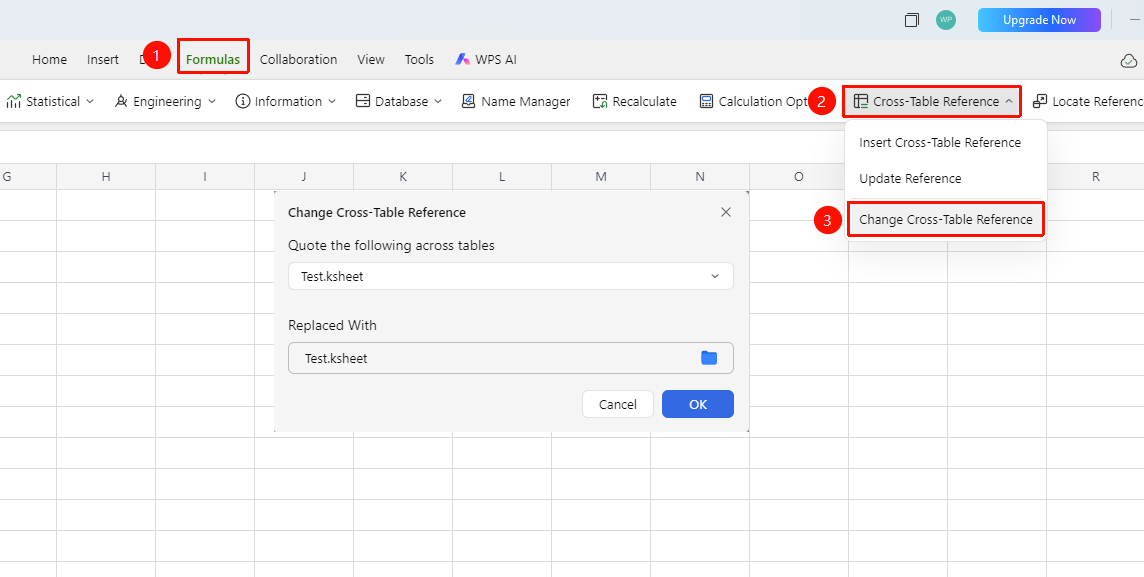Confirm the dialog with OK
Image resolution: width=1144 pixels, height=577 pixels.
(698, 404)
